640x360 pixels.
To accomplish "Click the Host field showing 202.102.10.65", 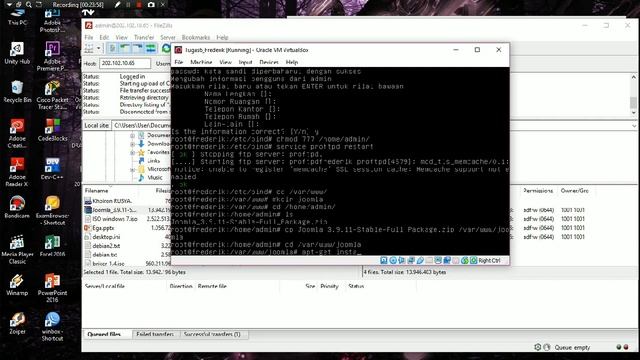I will [x=125, y=63].
